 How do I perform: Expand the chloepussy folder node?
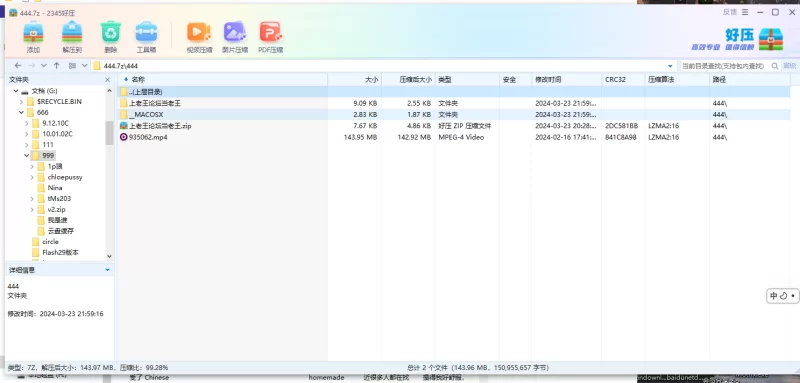point(32,177)
